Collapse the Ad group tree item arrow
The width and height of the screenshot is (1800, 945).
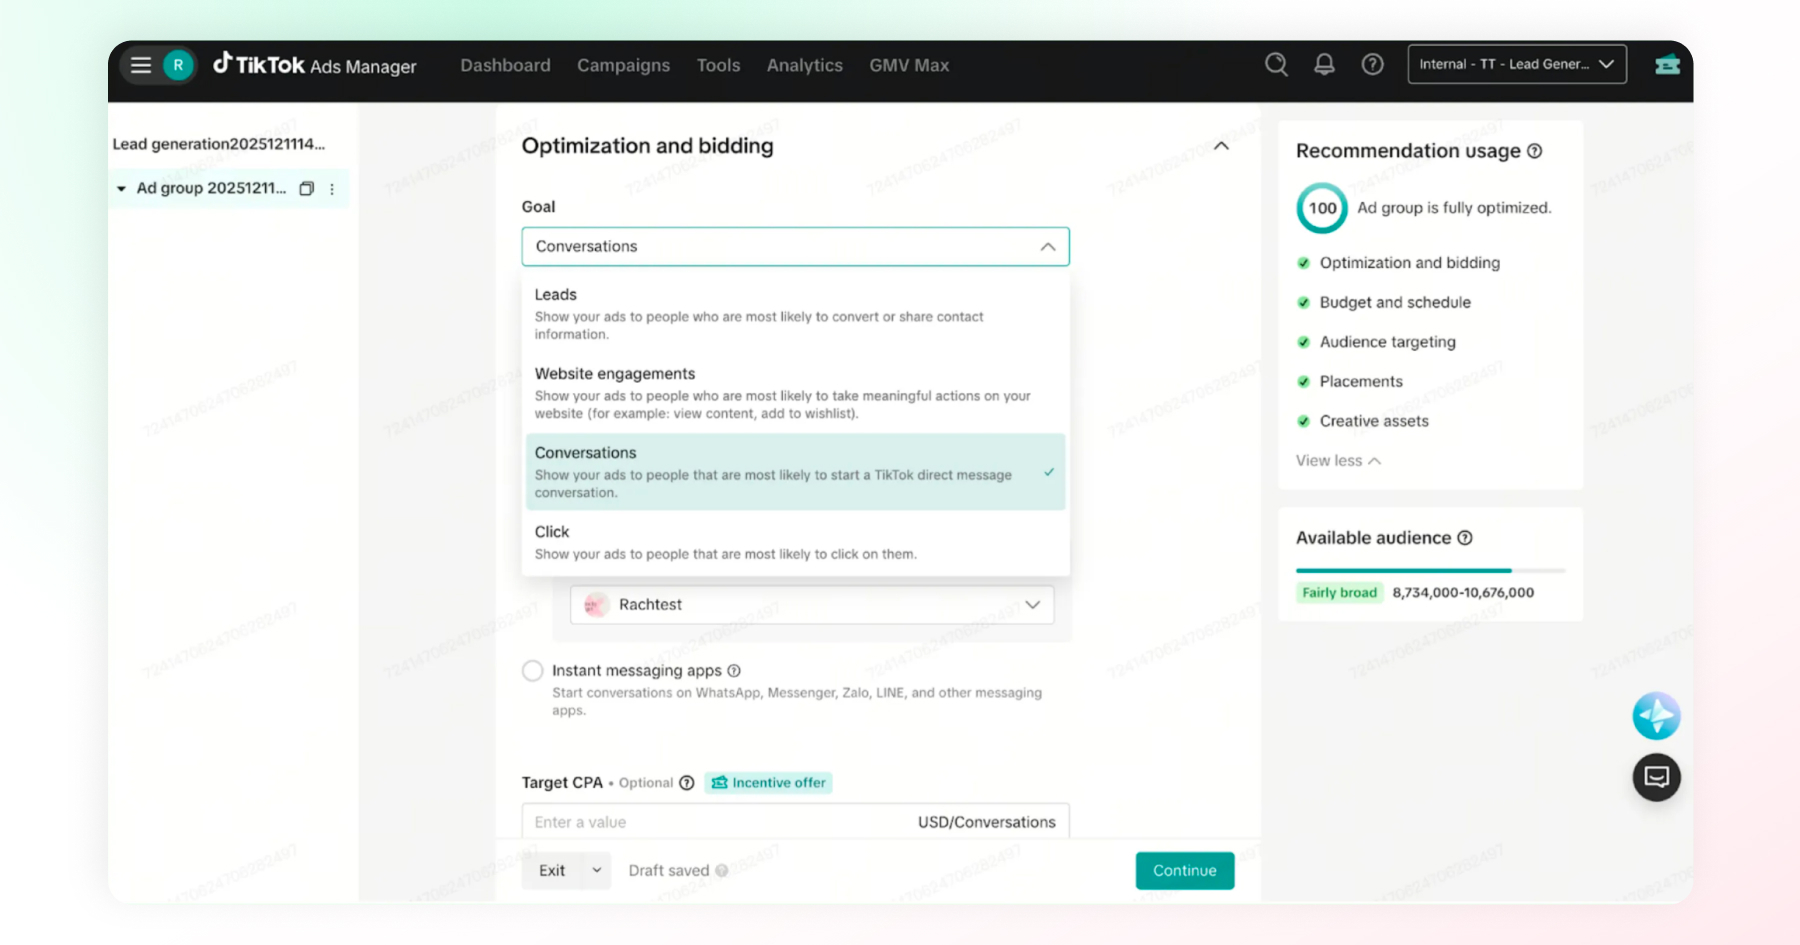121,189
